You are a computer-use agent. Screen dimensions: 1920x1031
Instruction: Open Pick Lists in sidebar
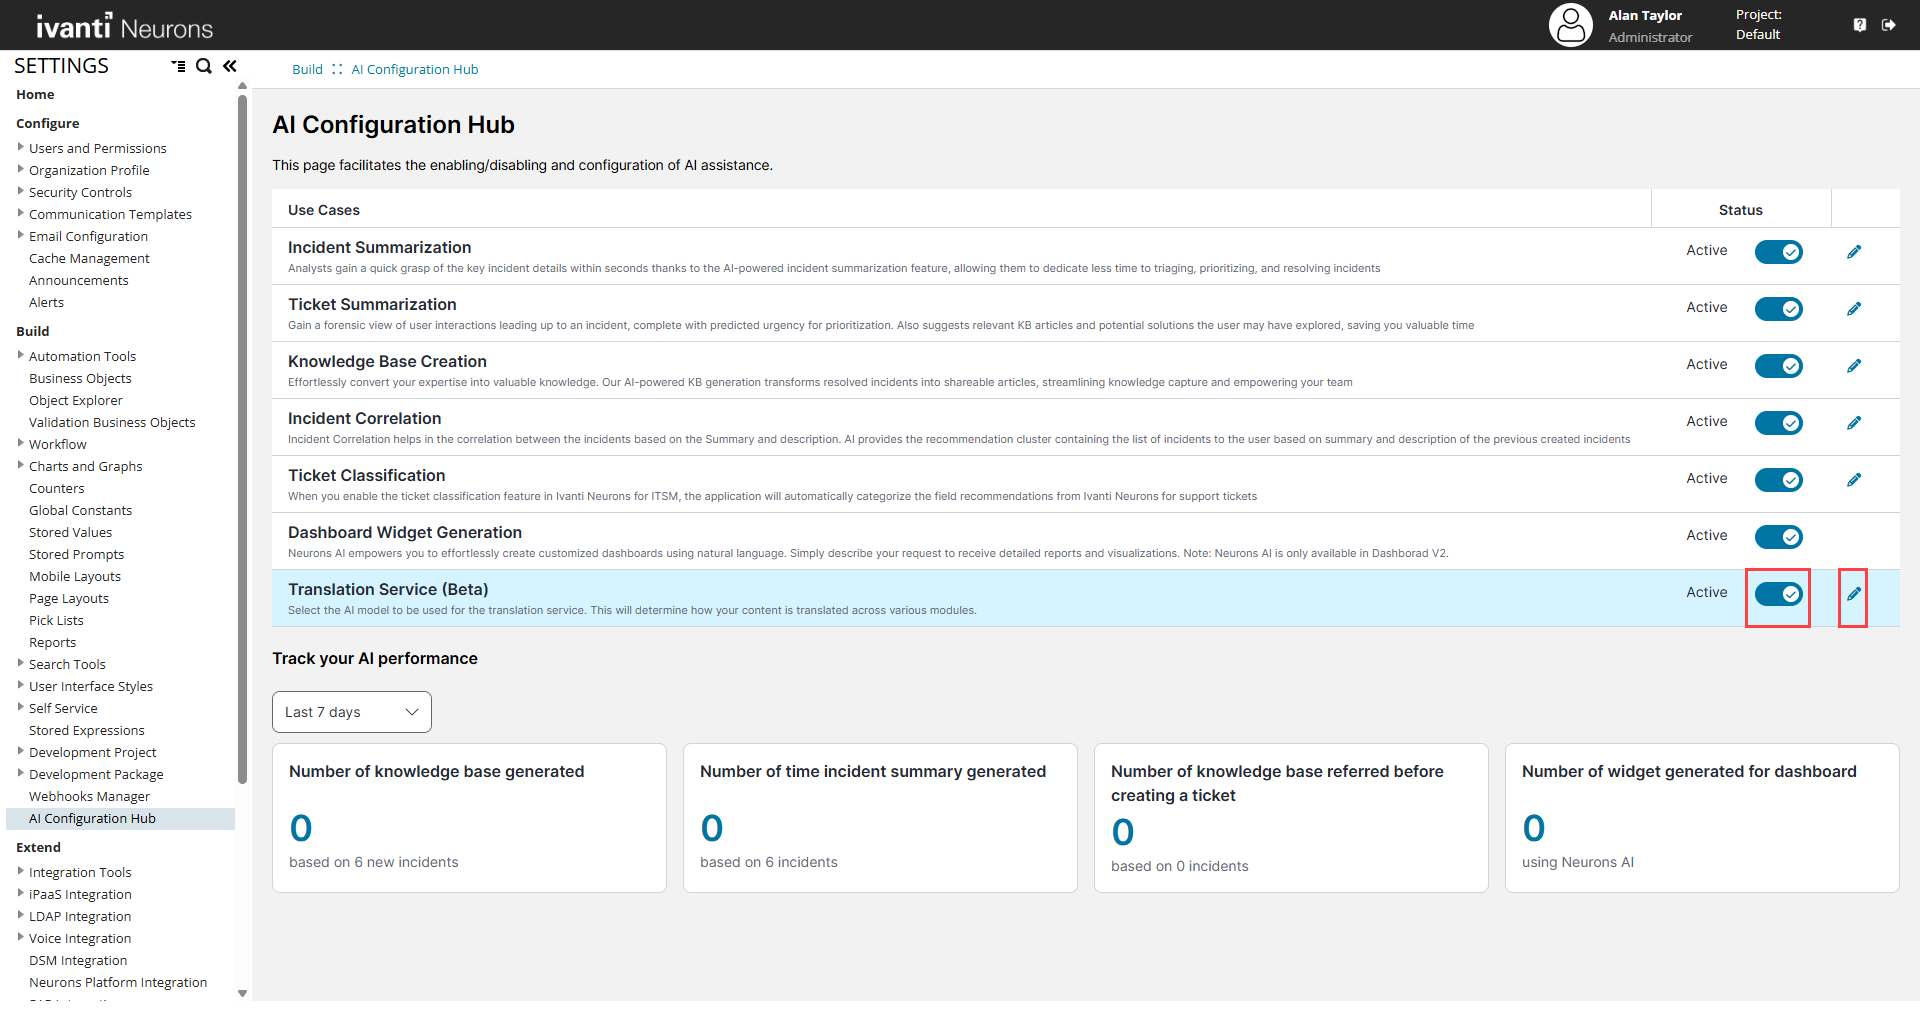[56, 621]
